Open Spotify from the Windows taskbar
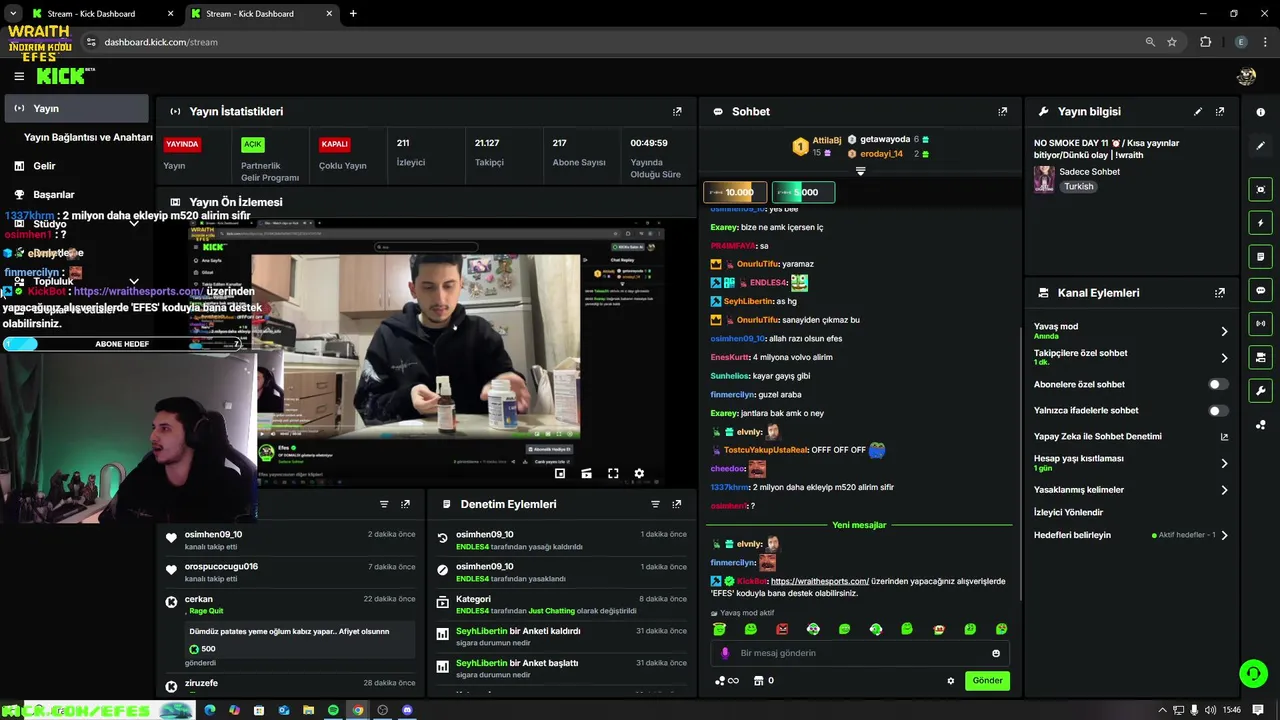The image size is (1280, 720). [333, 710]
